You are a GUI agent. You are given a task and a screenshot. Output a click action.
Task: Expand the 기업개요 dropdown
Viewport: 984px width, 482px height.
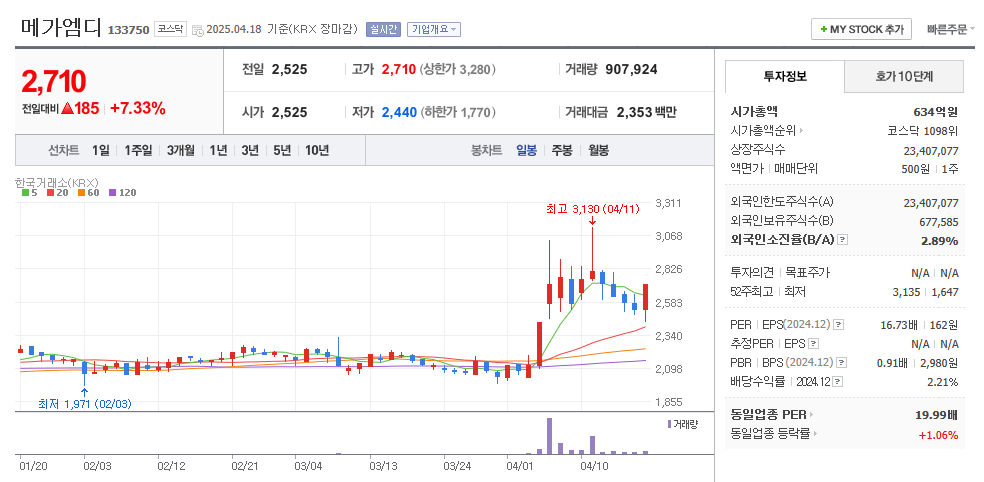434,29
